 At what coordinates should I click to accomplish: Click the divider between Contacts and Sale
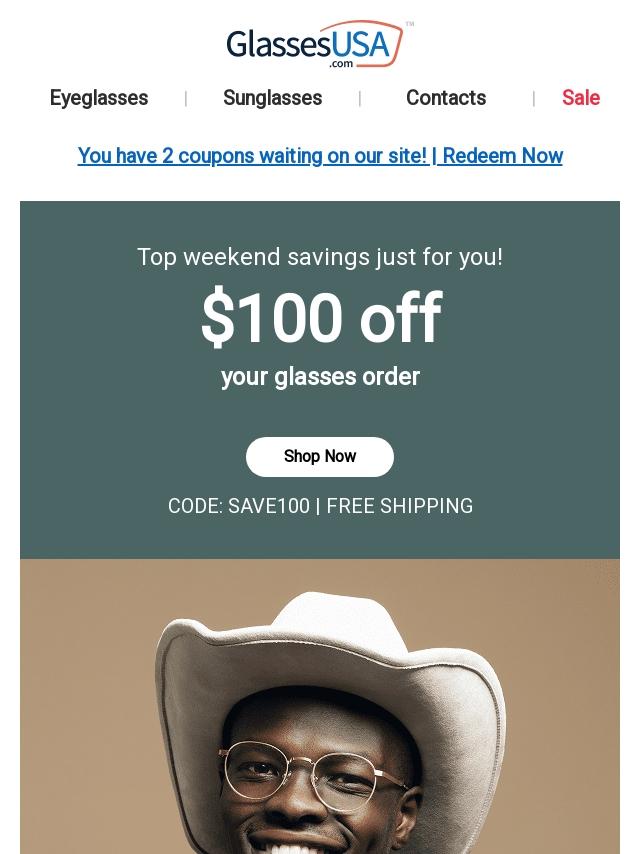[534, 98]
